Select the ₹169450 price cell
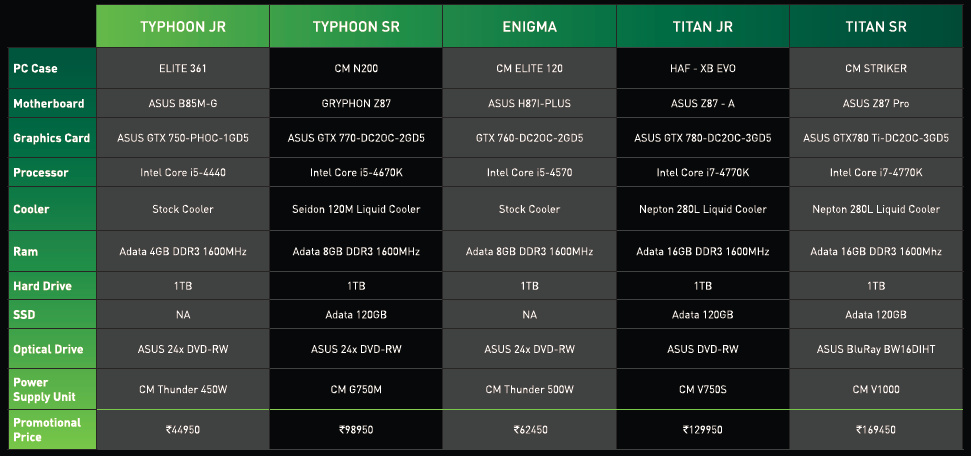Image resolution: width=971 pixels, height=456 pixels. 876,429
